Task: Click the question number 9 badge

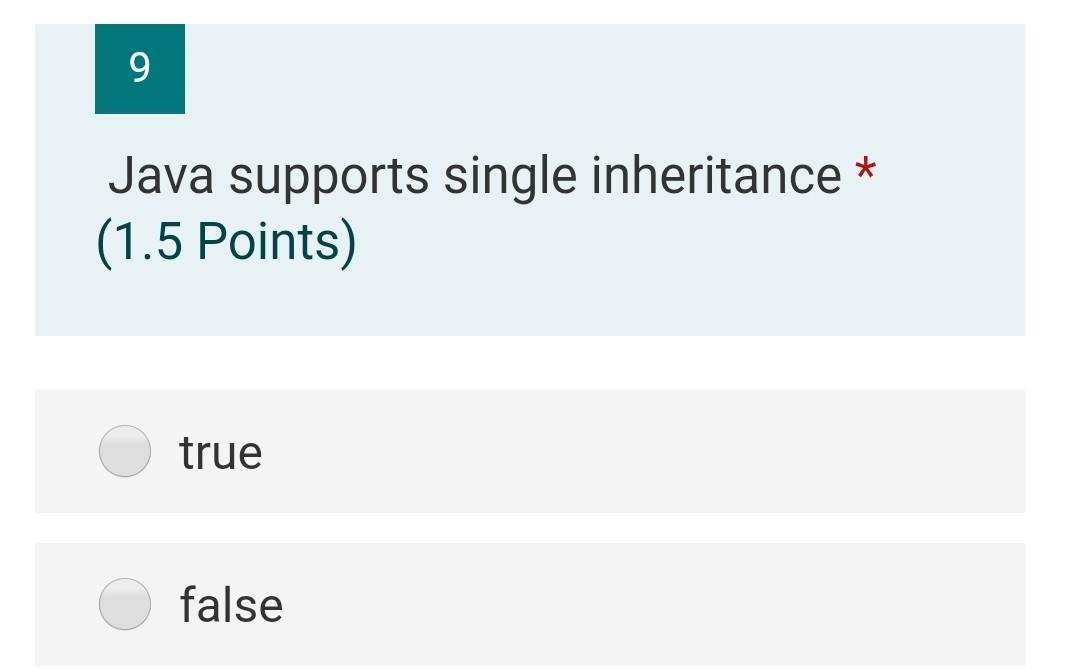Action: pyautogui.click(x=140, y=68)
